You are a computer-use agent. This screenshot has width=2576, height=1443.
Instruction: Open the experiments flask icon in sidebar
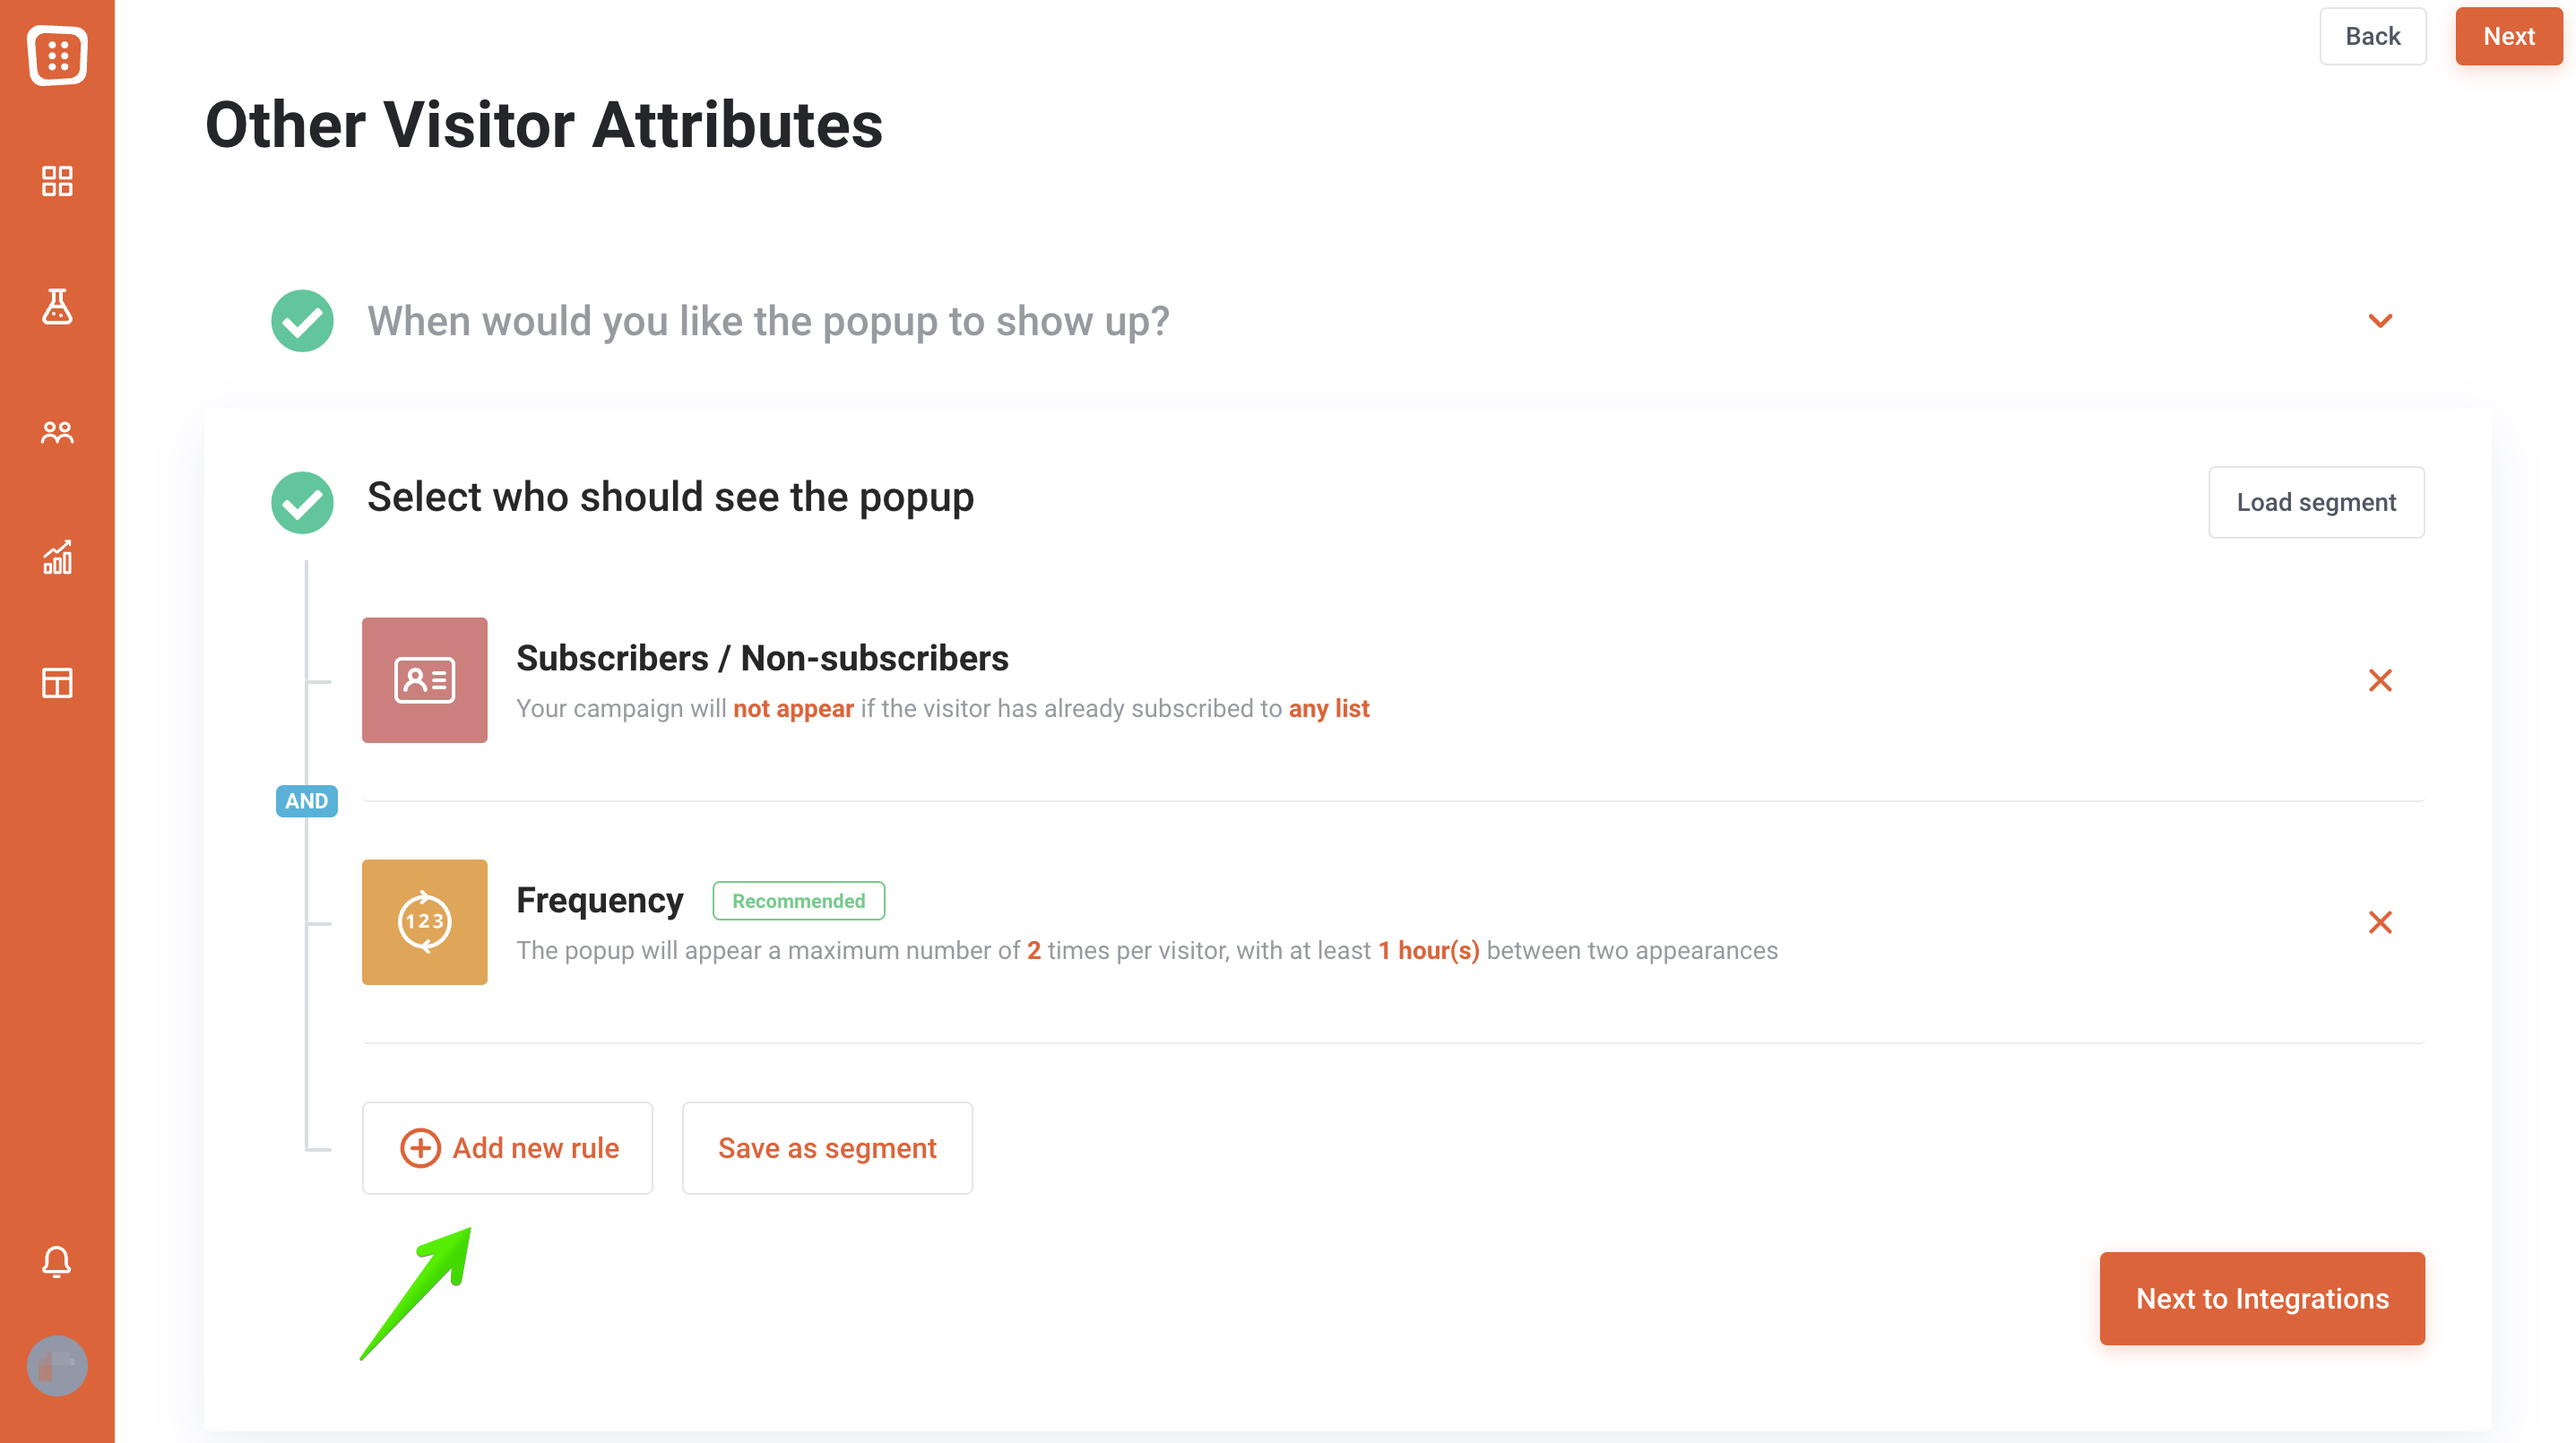tap(57, 307)
